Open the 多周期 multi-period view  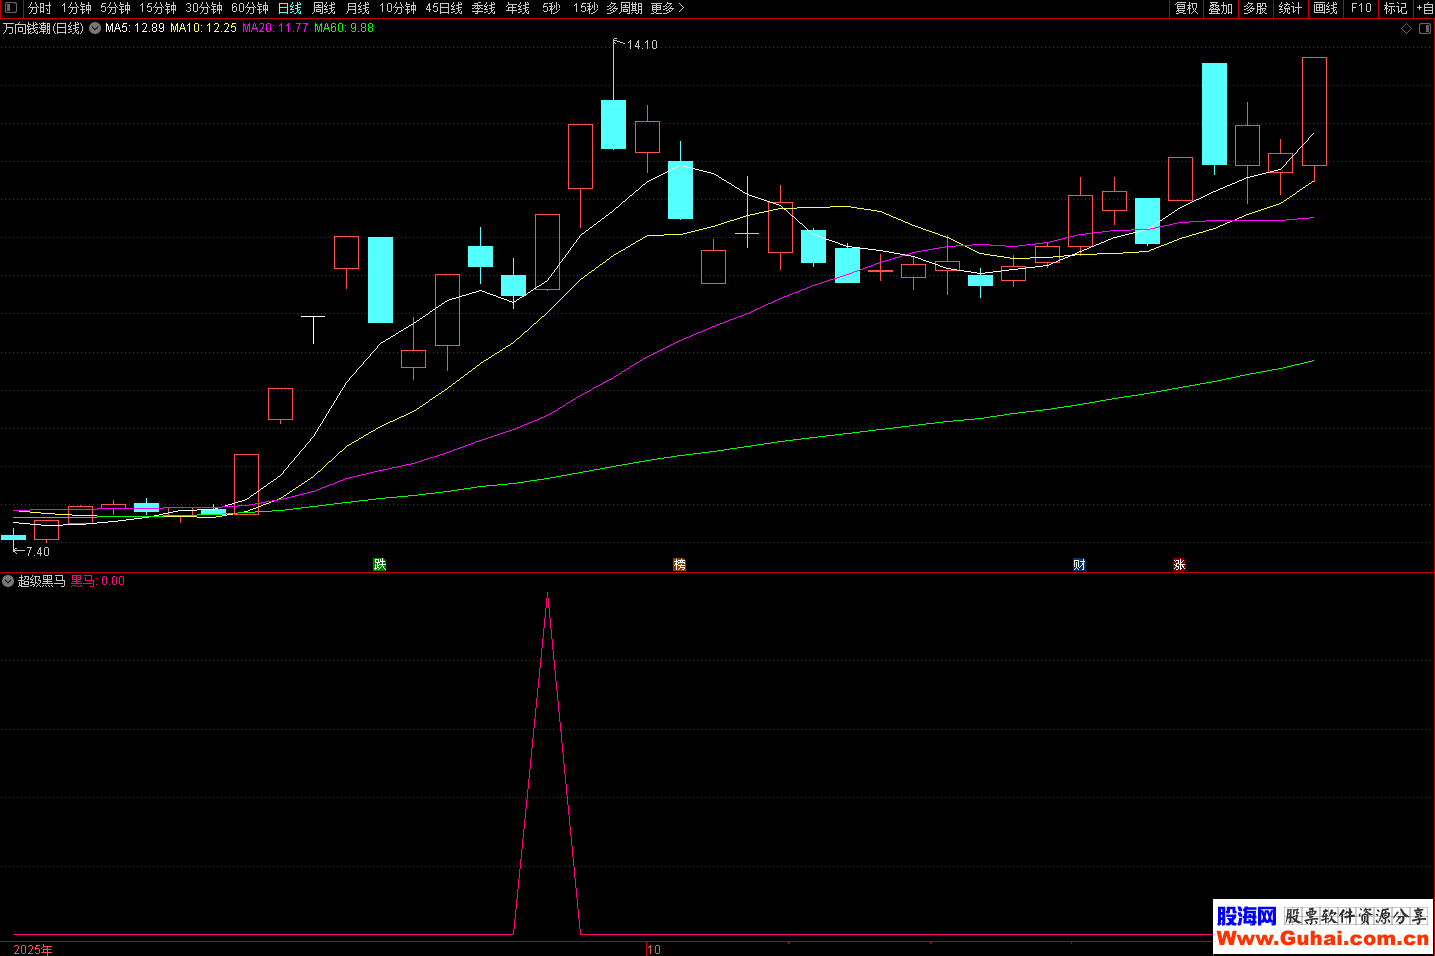(624, 8)
